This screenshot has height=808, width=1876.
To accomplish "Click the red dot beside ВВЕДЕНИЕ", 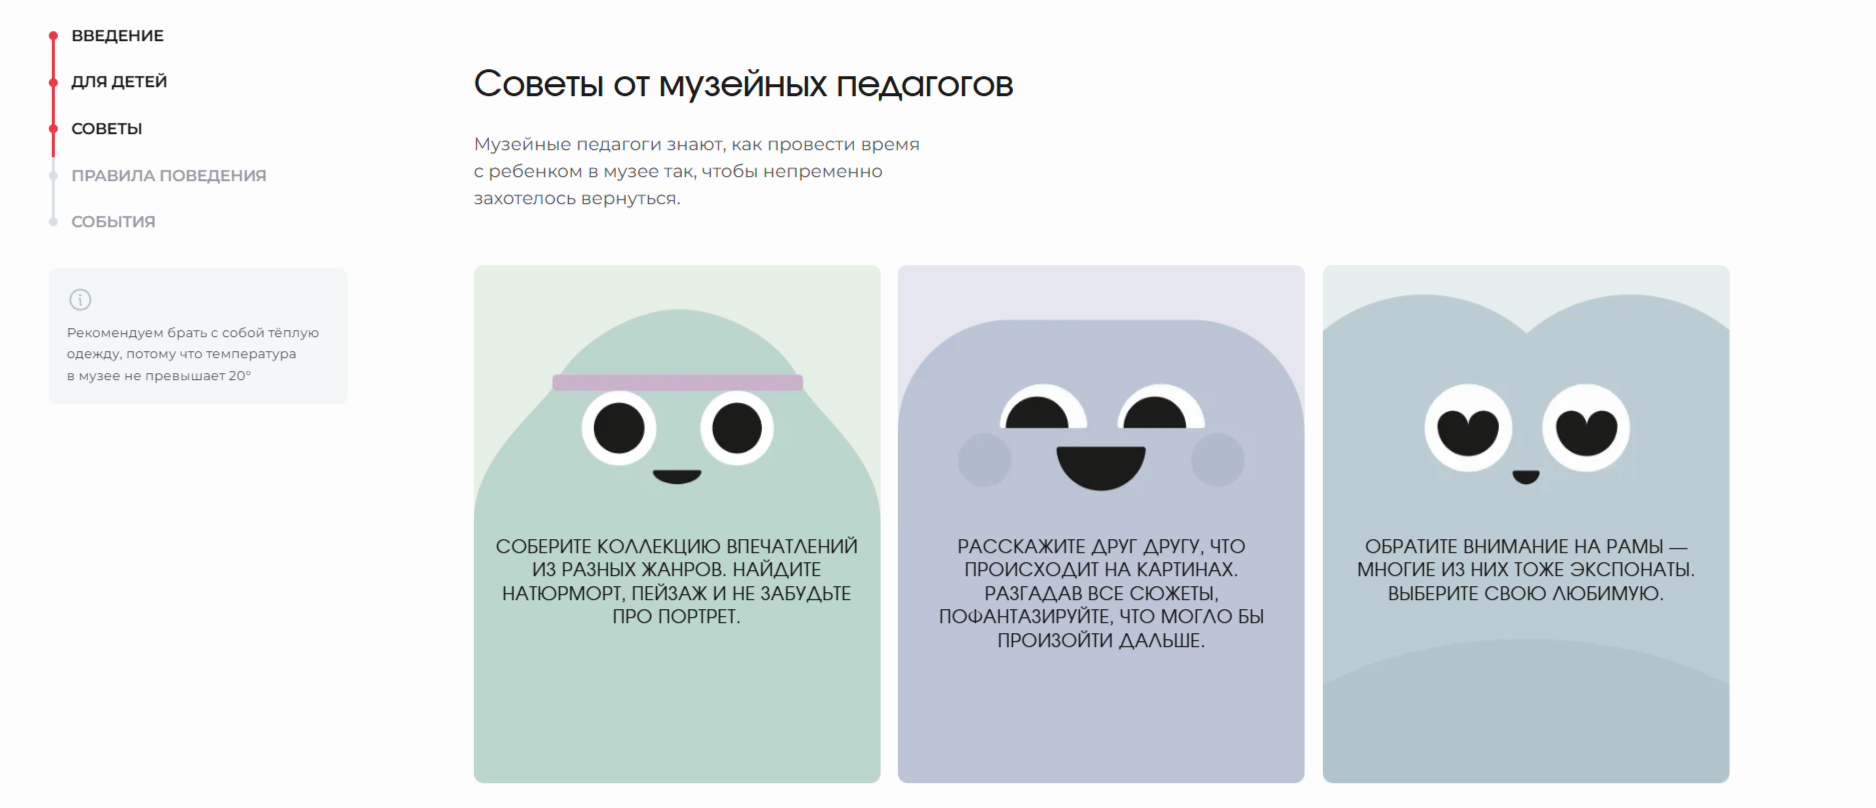I will click(x=53, y=36).
